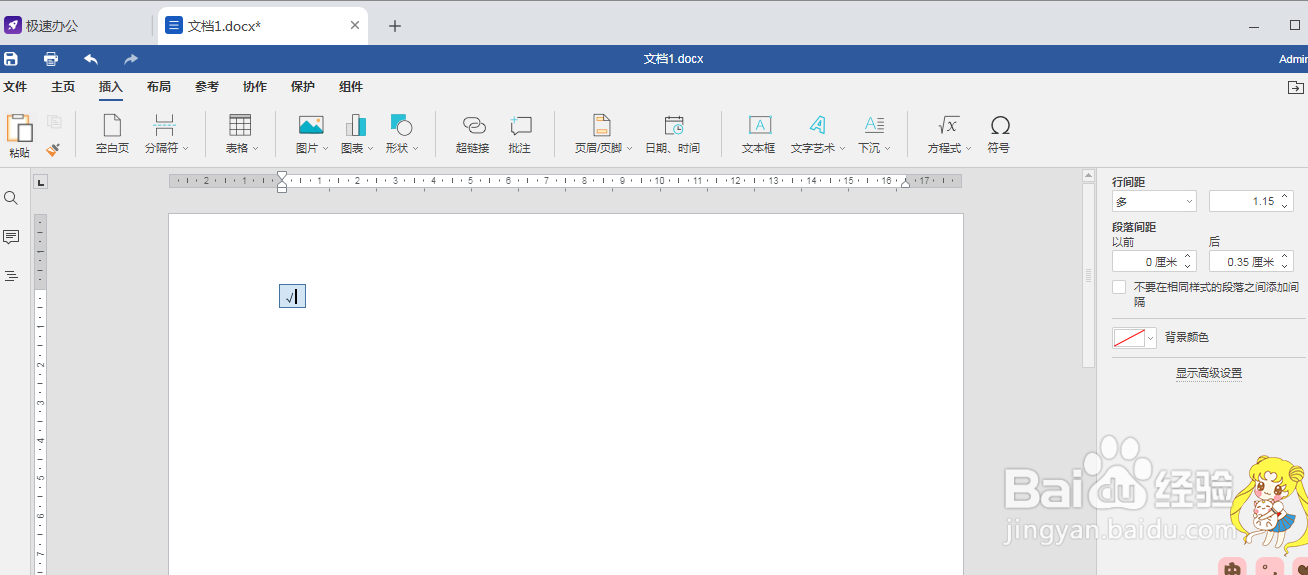1308x575 pixels.
Task: Switch to the 协作 tab
Action: point(254,87)
